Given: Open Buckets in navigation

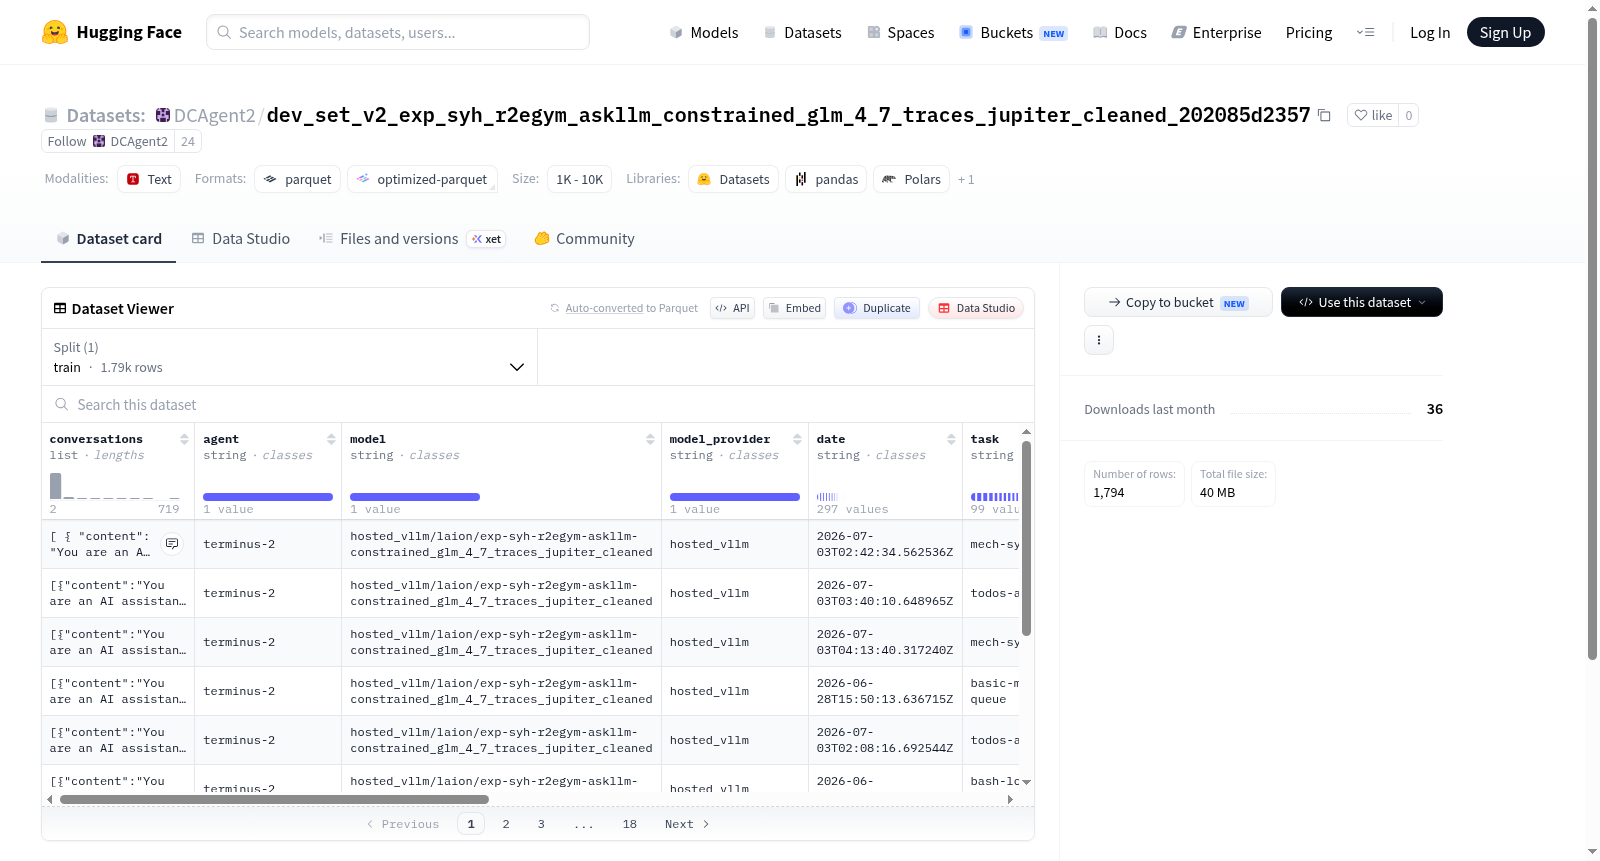Looking at the screenshot, I should (1013, 32).
